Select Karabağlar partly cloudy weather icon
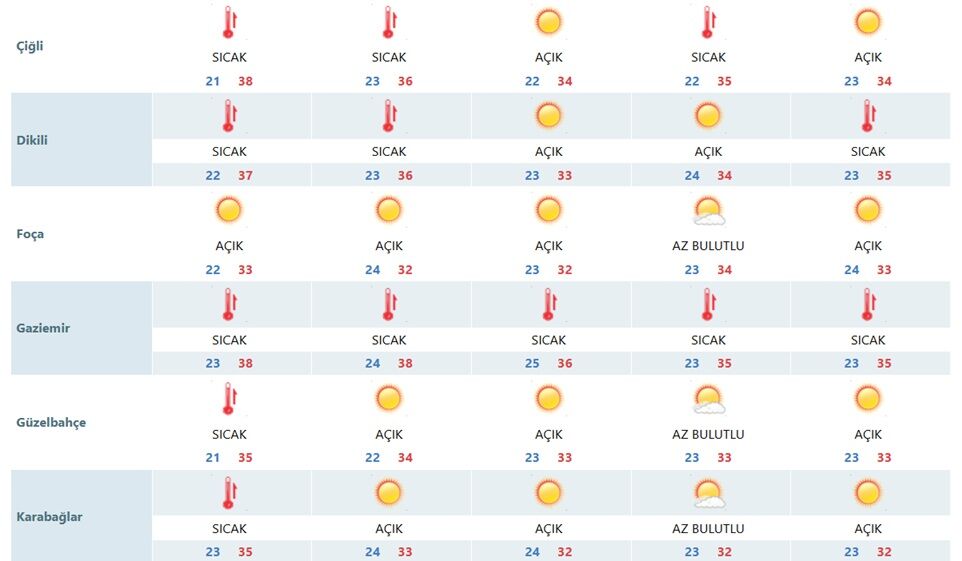This screenshot has height=561, width=962. pyautogui.click(x=709, y=493)
